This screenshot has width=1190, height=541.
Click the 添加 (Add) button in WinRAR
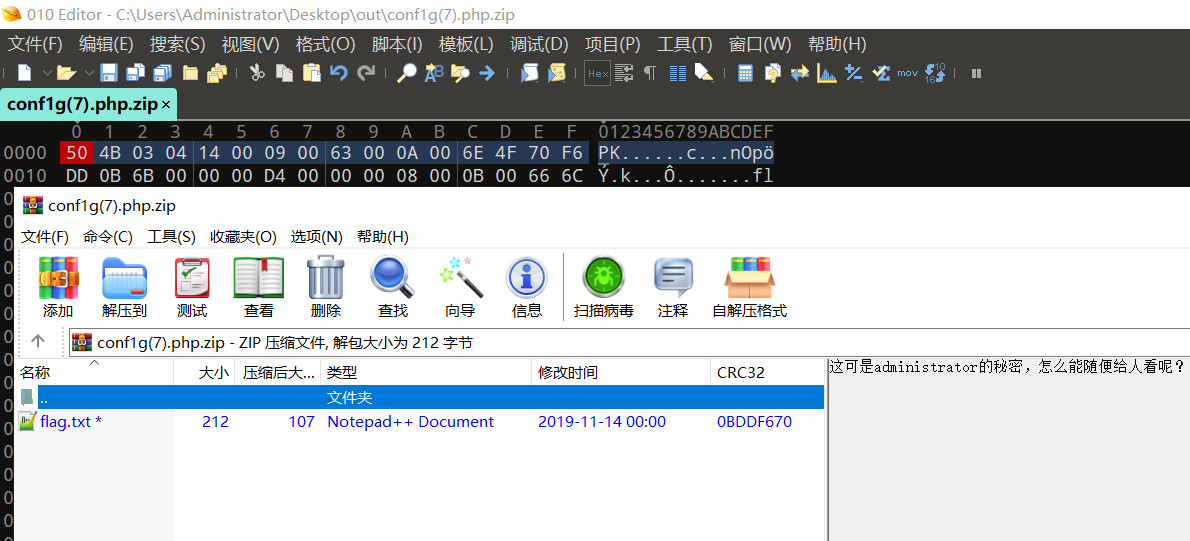(58, 287)
